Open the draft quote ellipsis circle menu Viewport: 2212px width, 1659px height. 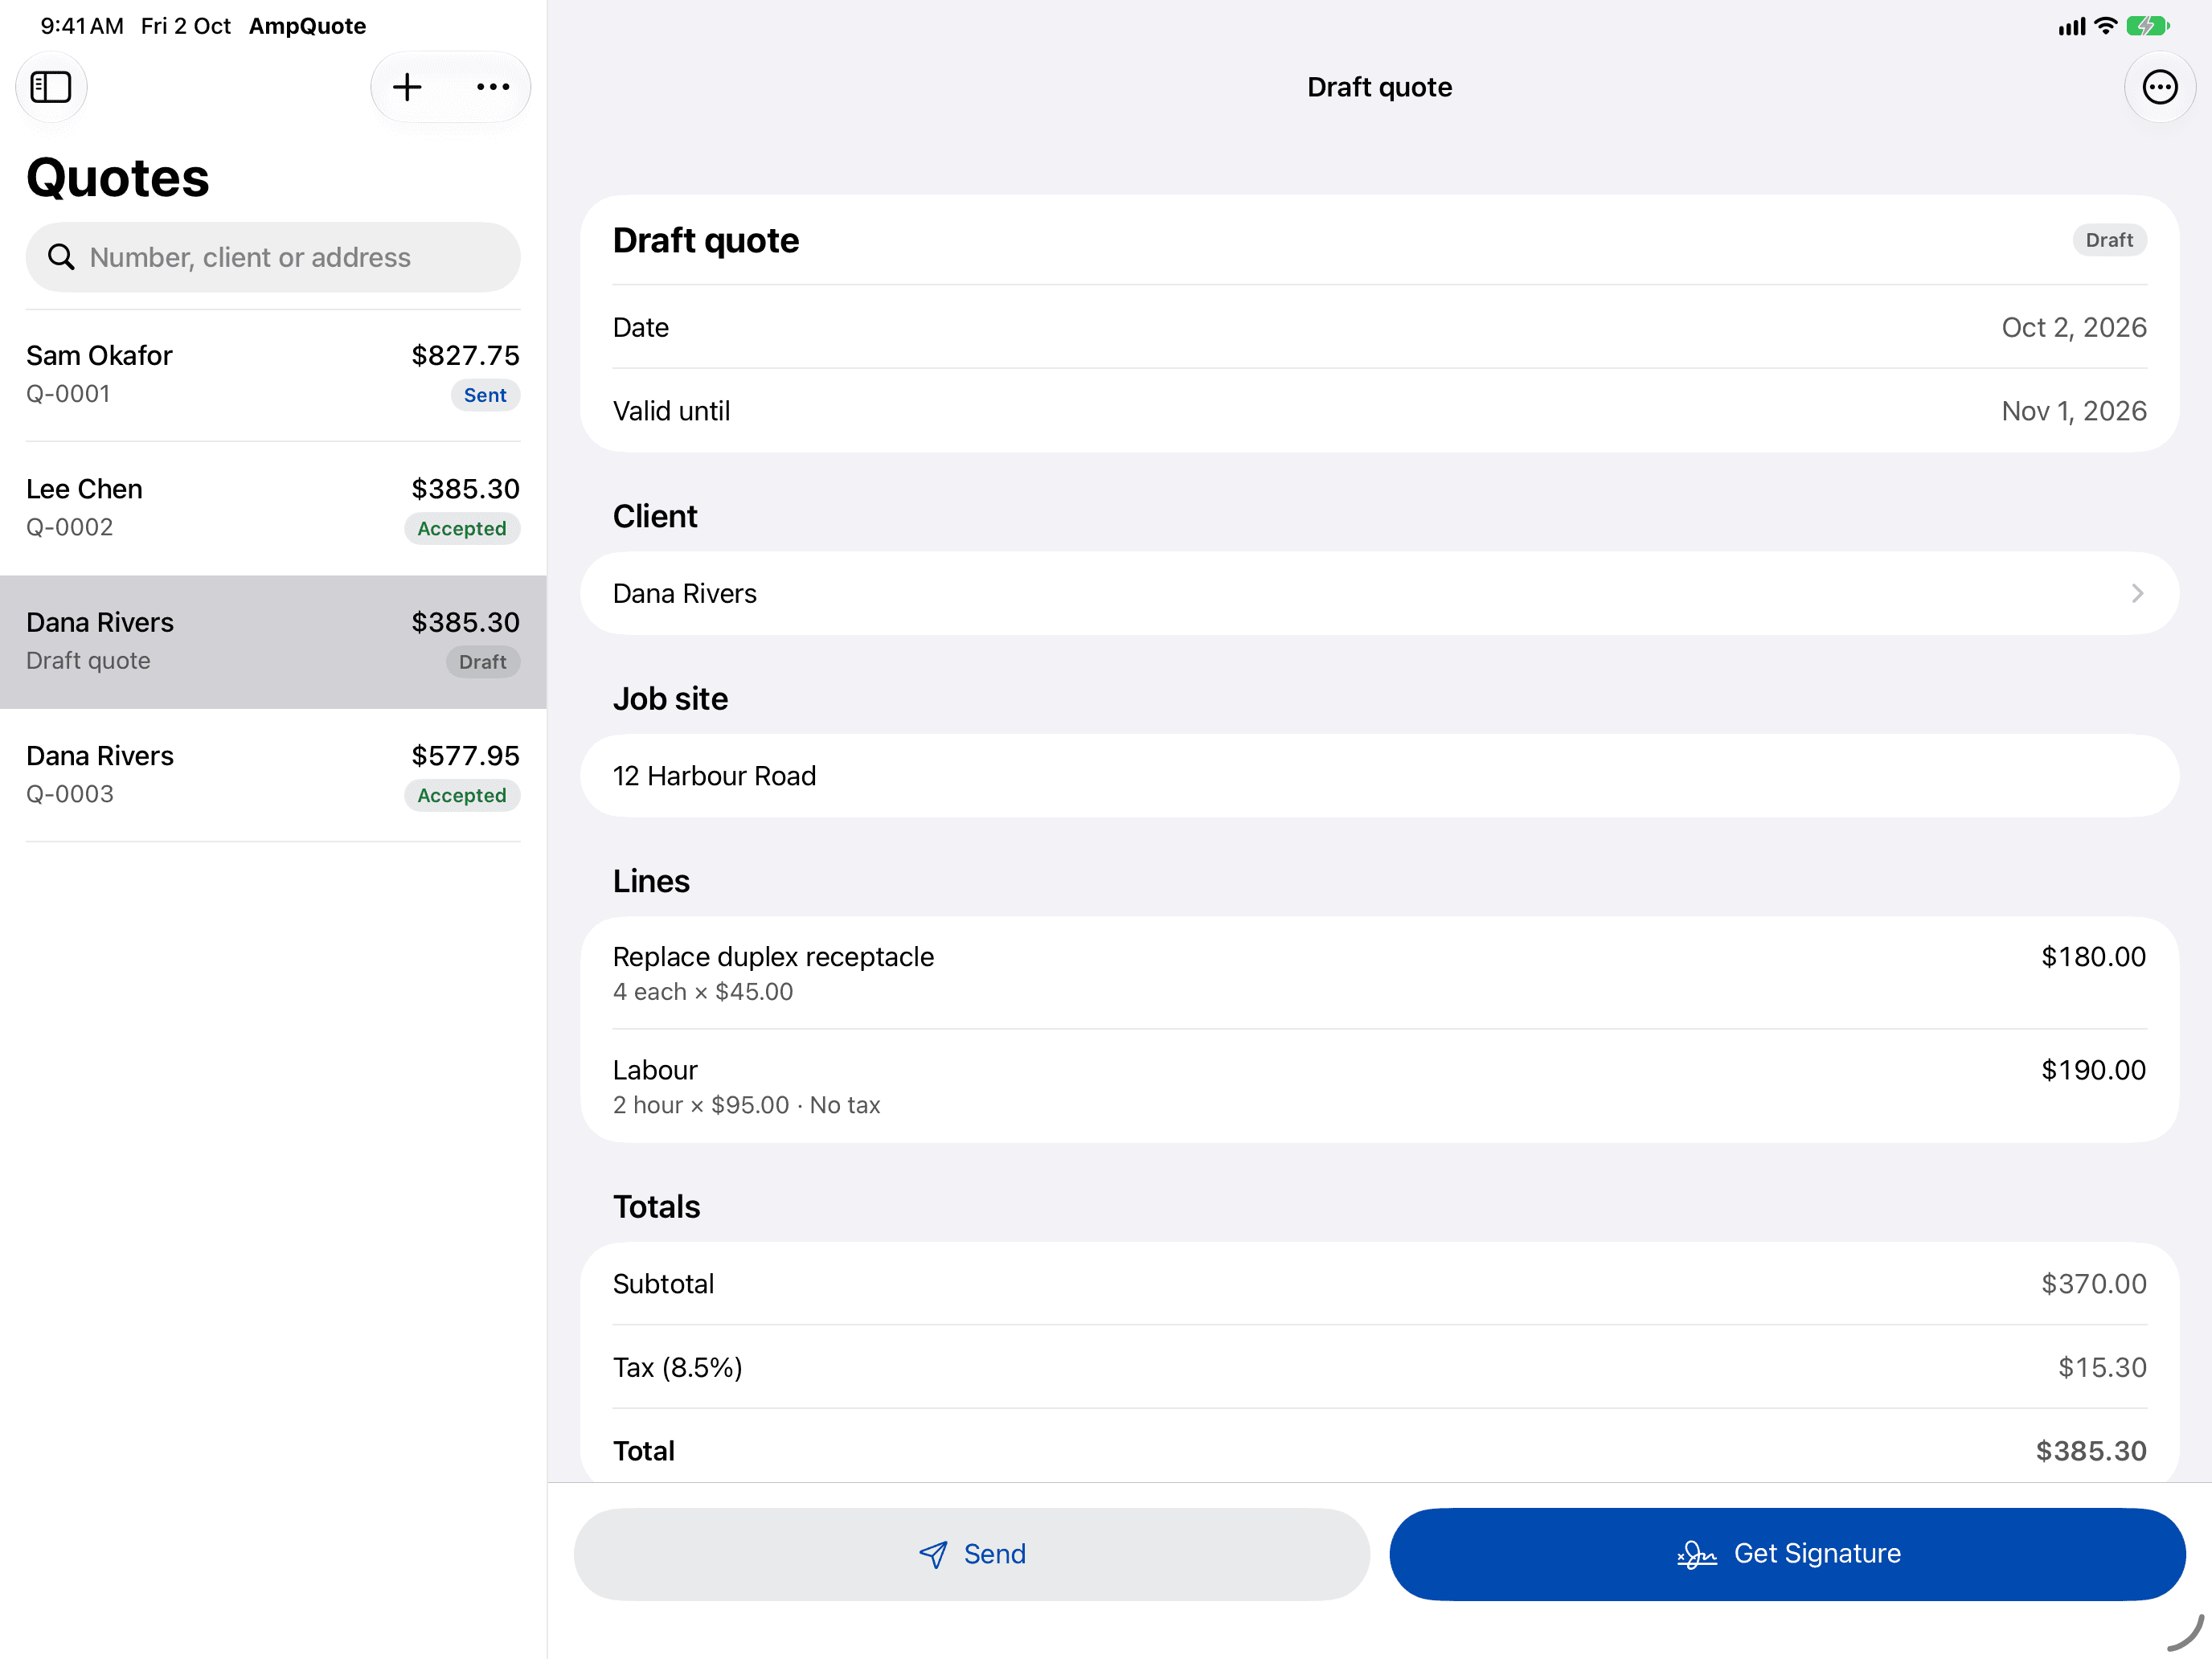[2159, 87]
